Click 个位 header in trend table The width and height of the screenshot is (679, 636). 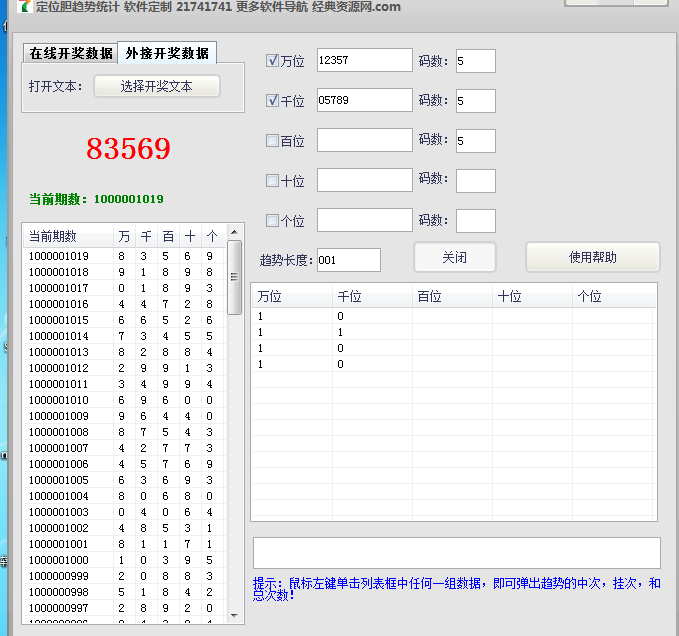pos(614,297)
